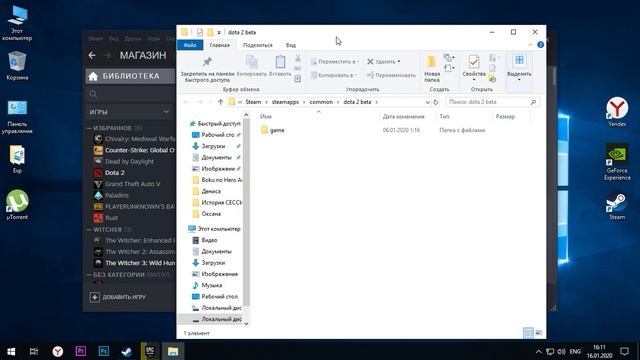
Task: Click the New folder icon
Action: click(431, 62)
